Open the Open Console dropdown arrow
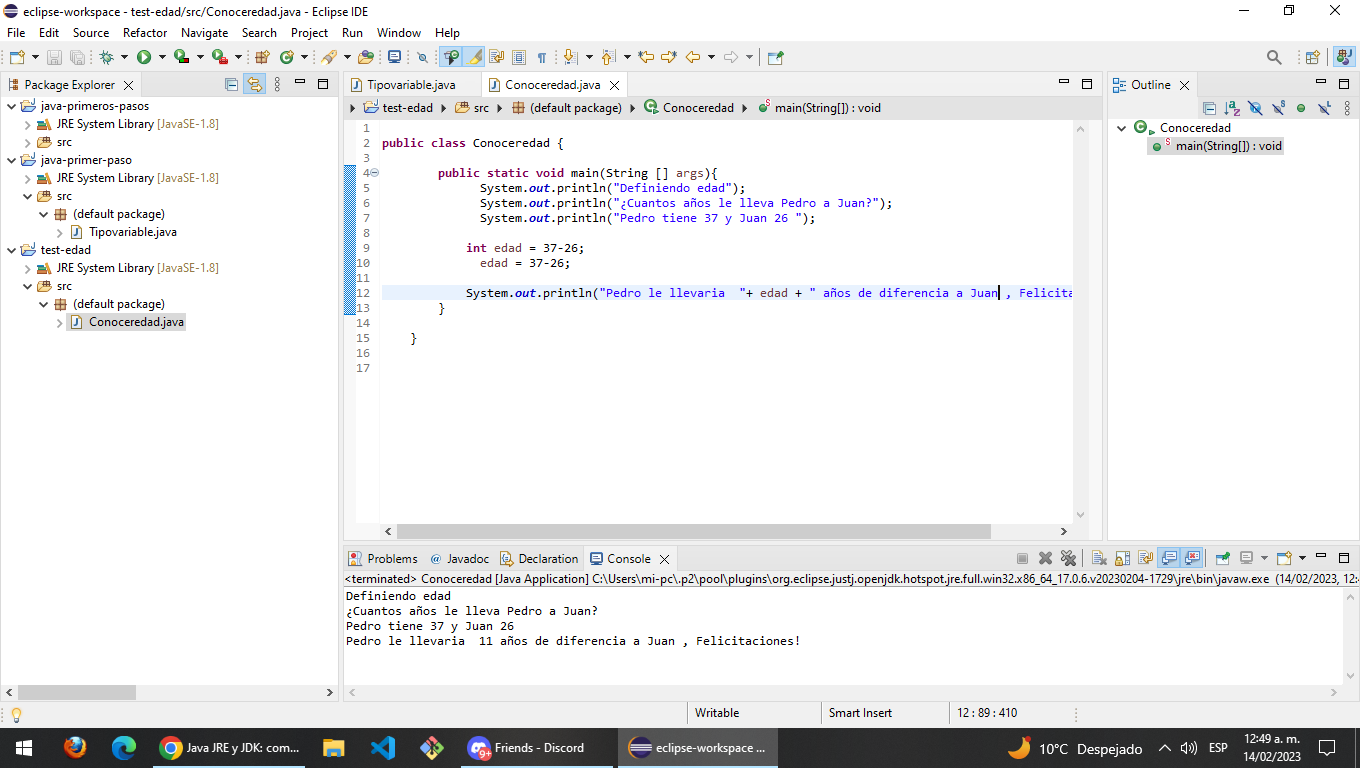Image resolution: width=1360 pixels, height=768 pixels. point(1302,558)
